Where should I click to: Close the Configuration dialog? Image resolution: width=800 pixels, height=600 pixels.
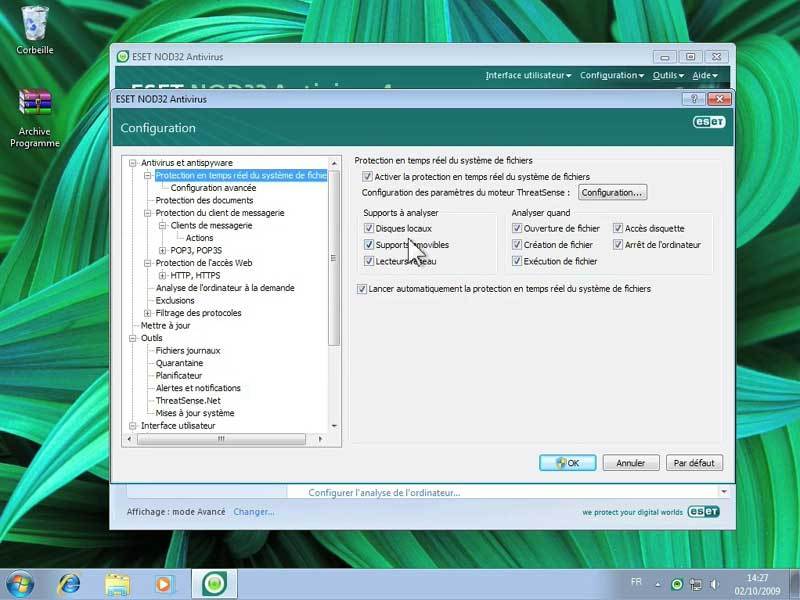[719, 99]
